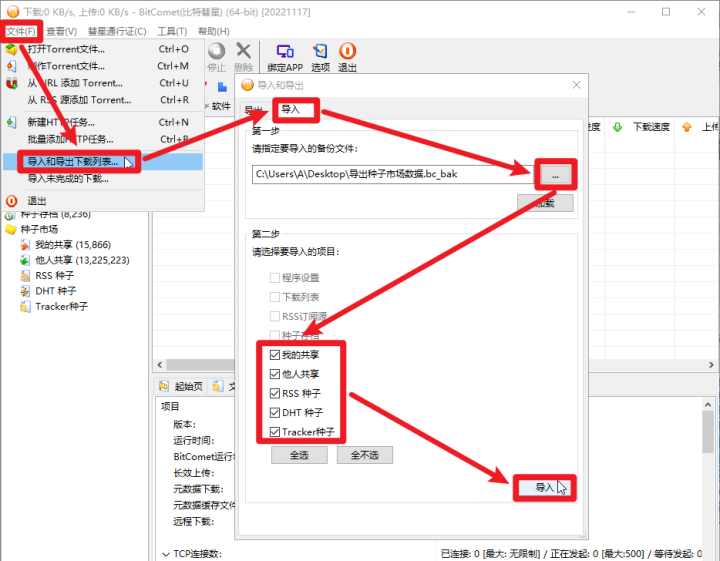Toggle the RSS订阅源 checkbox
The width and height of the screenshot is (720, 561).
point(275,316)
